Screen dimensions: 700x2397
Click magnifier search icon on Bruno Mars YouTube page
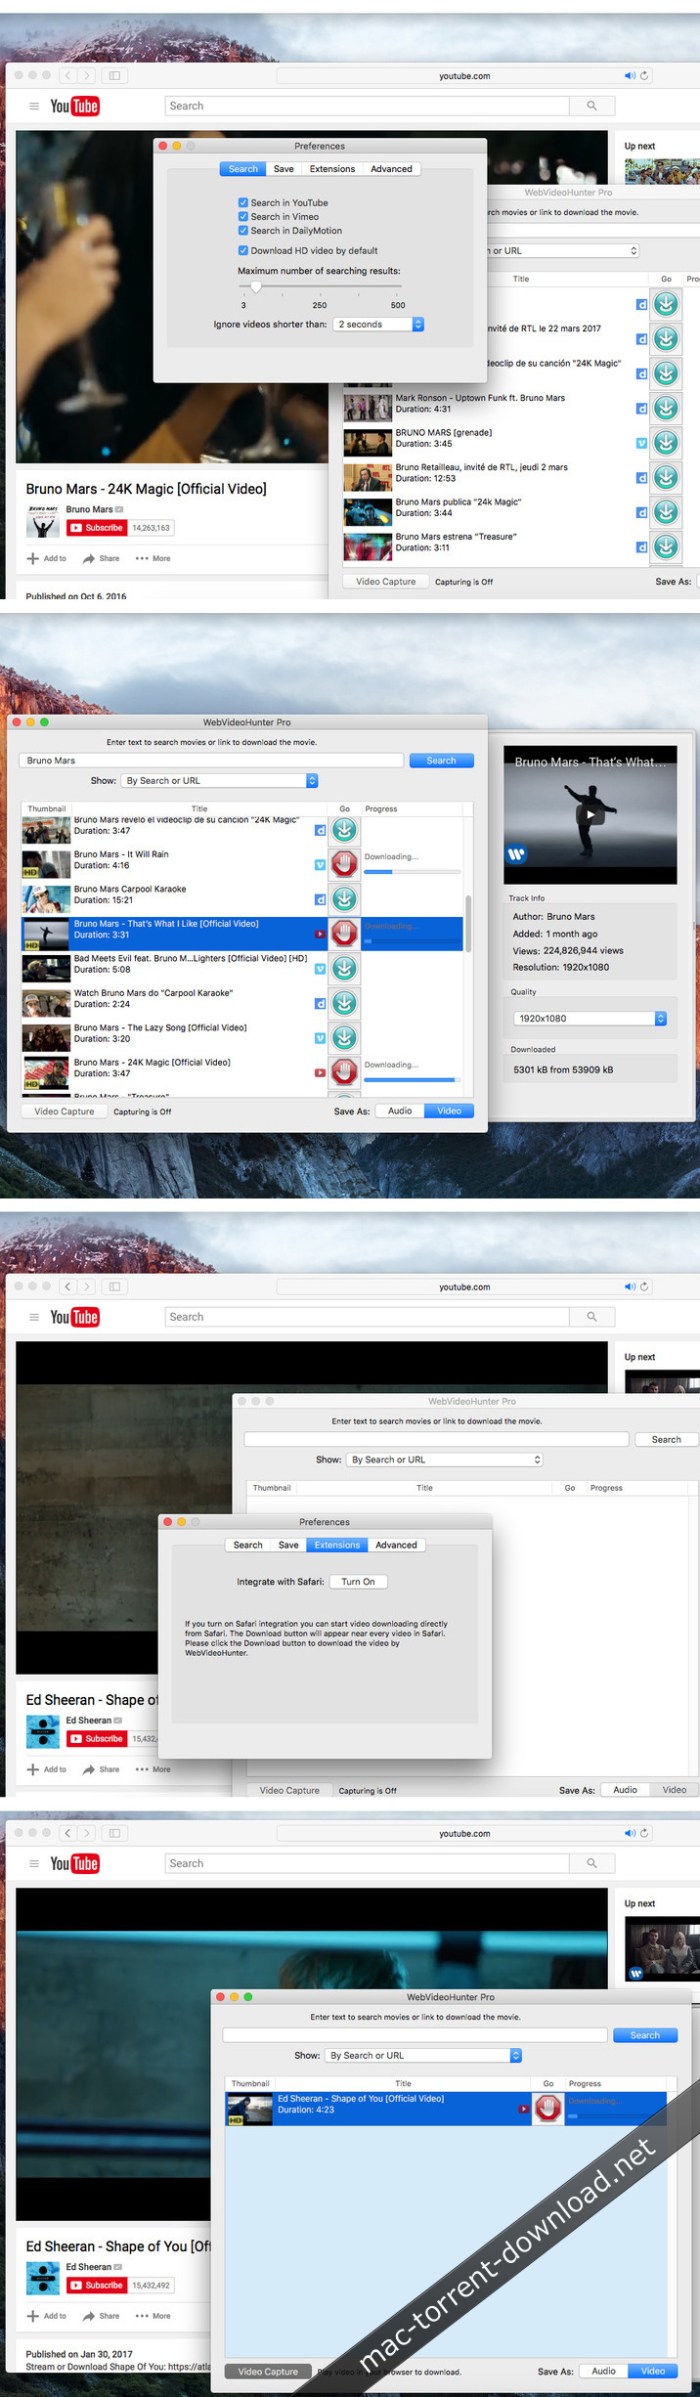pos(592,106)
